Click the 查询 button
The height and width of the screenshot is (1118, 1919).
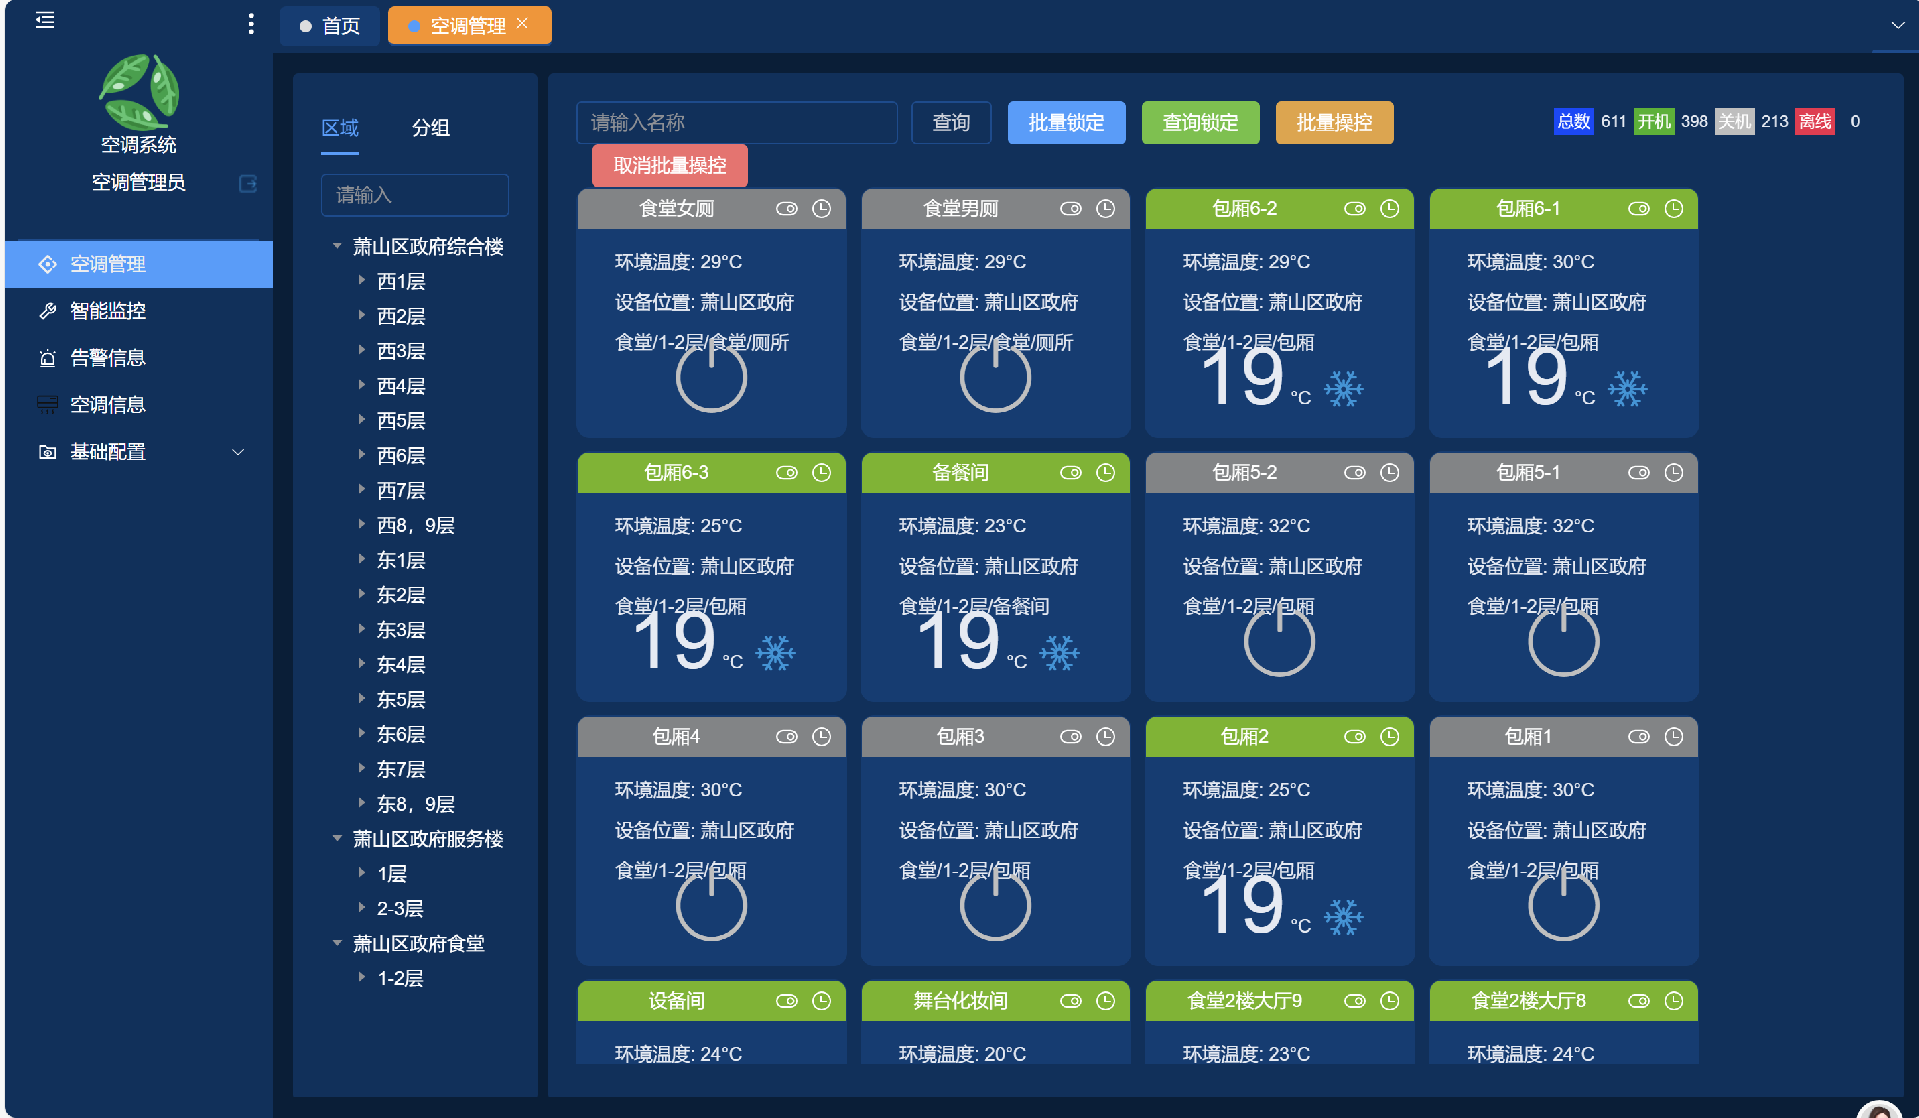(x=950, y=122)
